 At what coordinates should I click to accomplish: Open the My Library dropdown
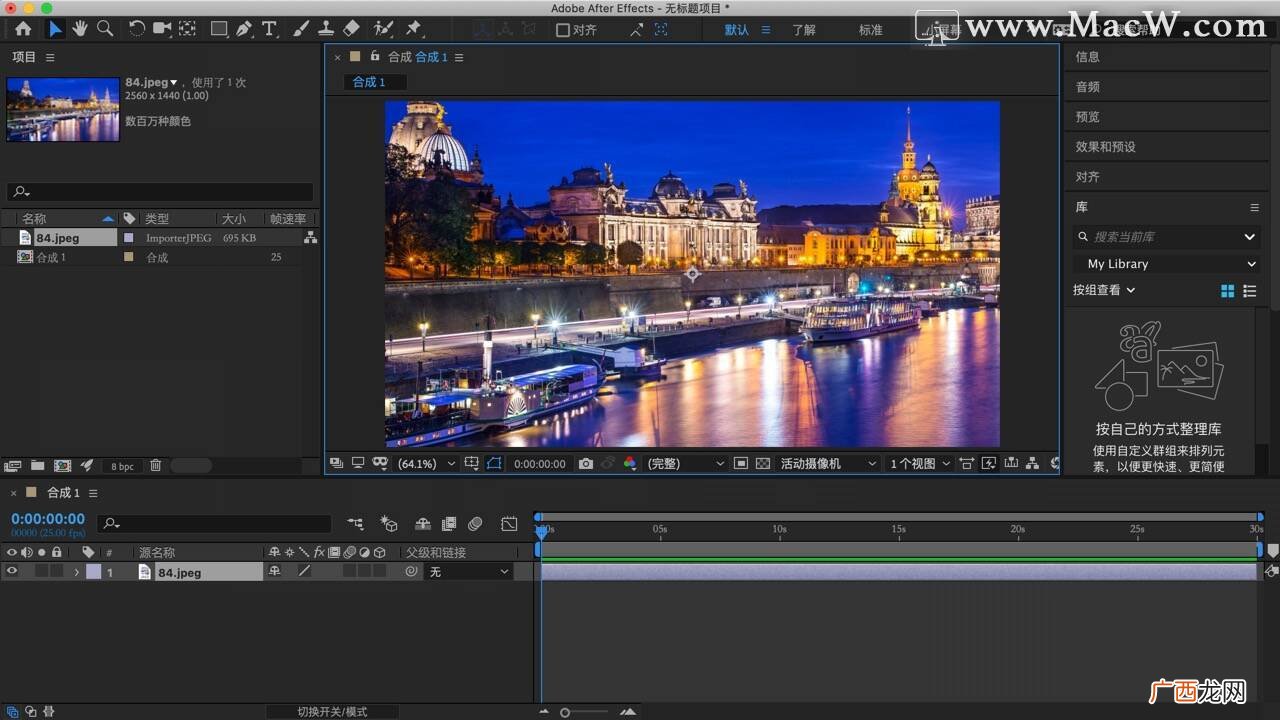(1166, 264)
